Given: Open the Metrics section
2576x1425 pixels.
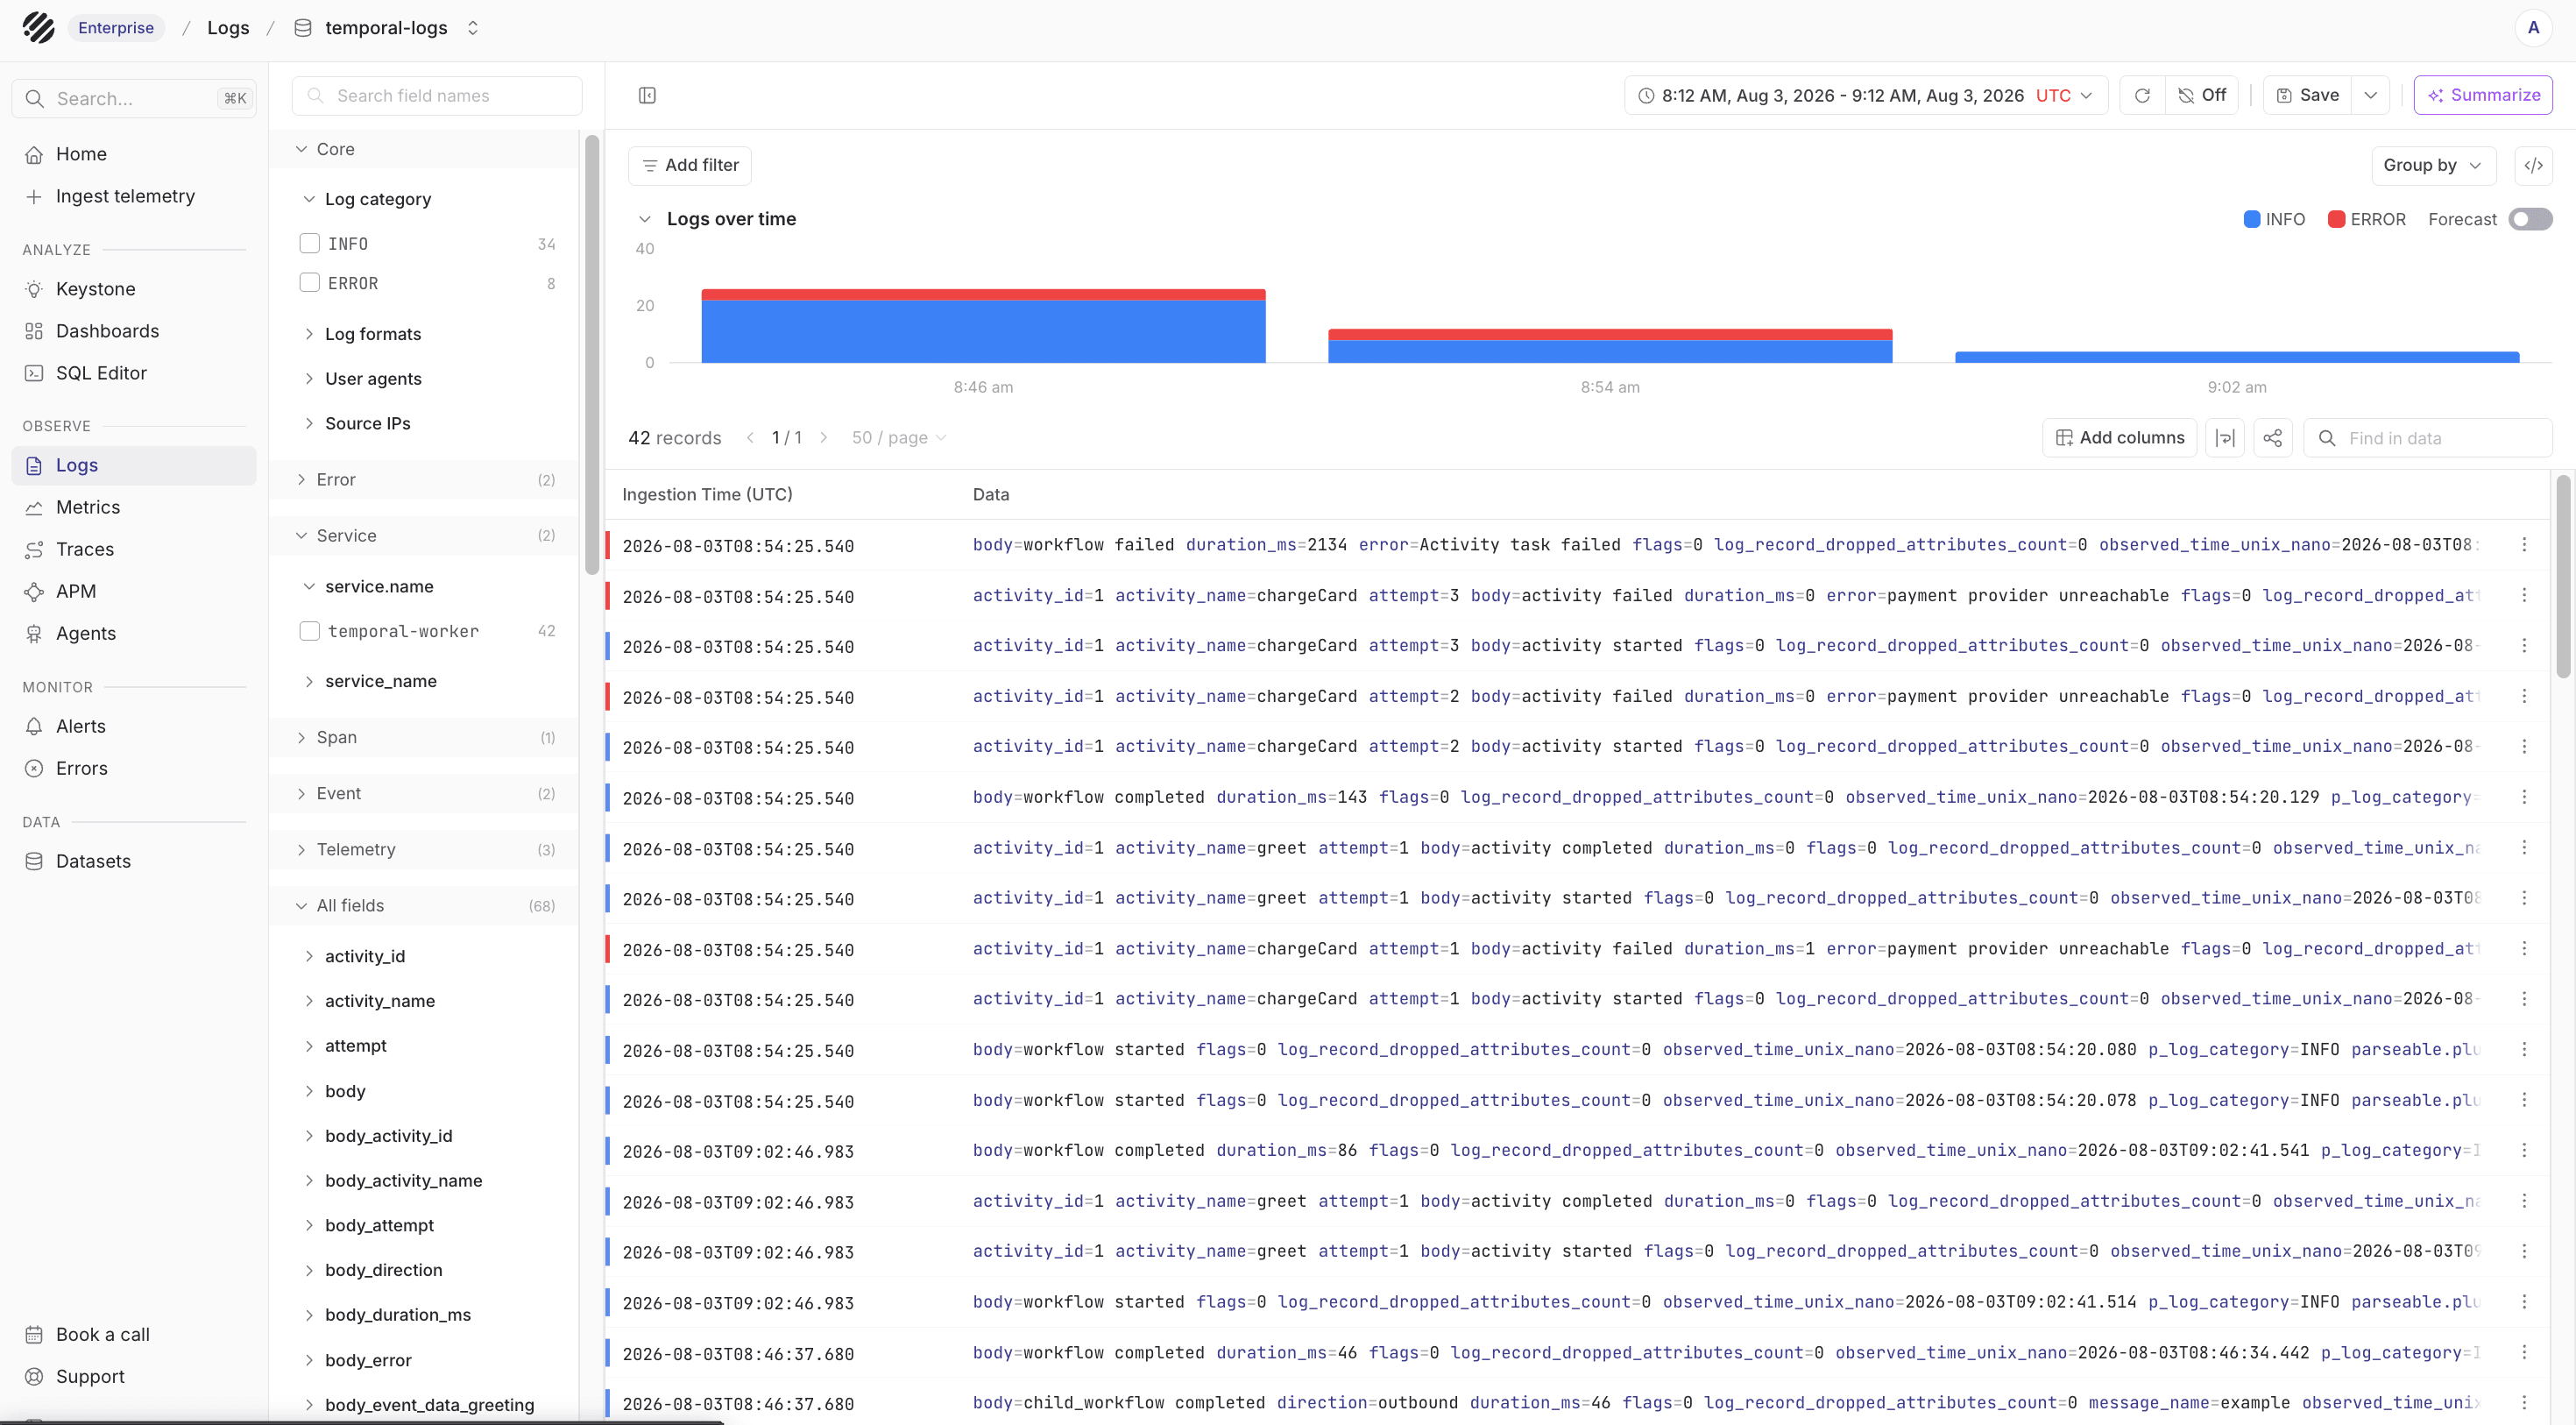Looking at the screenshot, I should pos(134,507).
